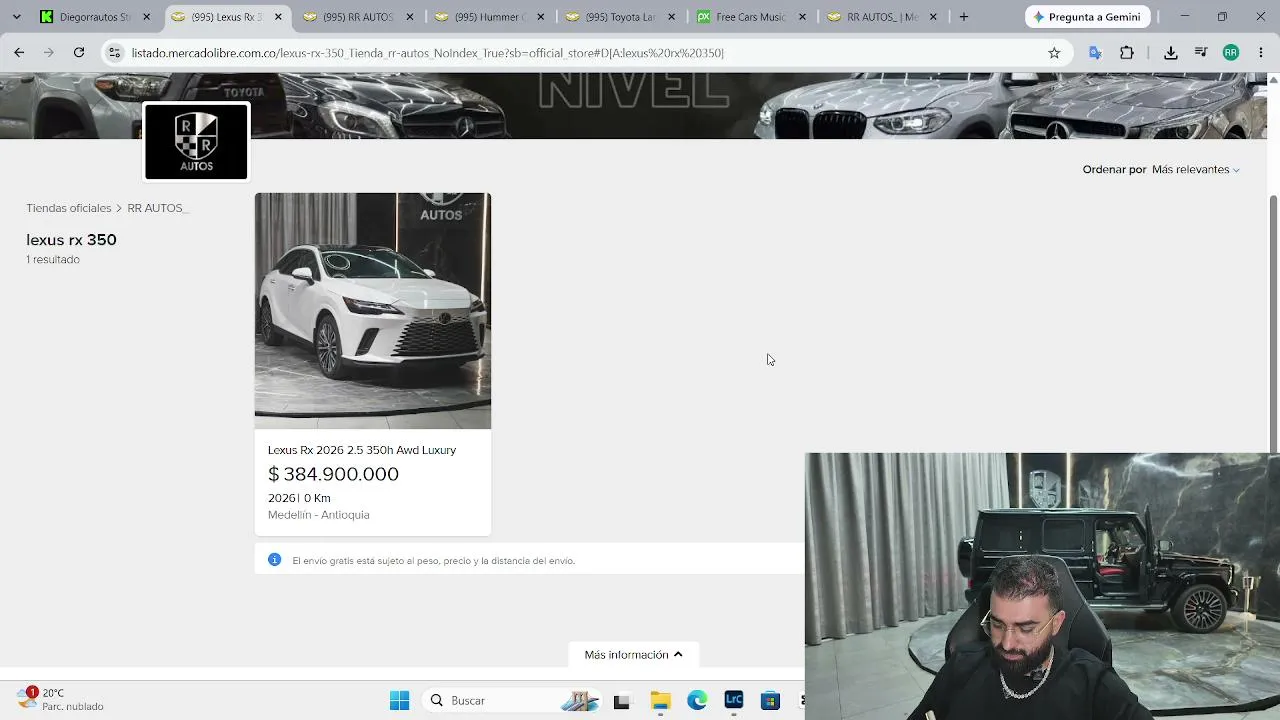Click the 1 resultado count text
Image resolution: width=1280 pixels, height=720 pixels.
(x=53, y=260)
